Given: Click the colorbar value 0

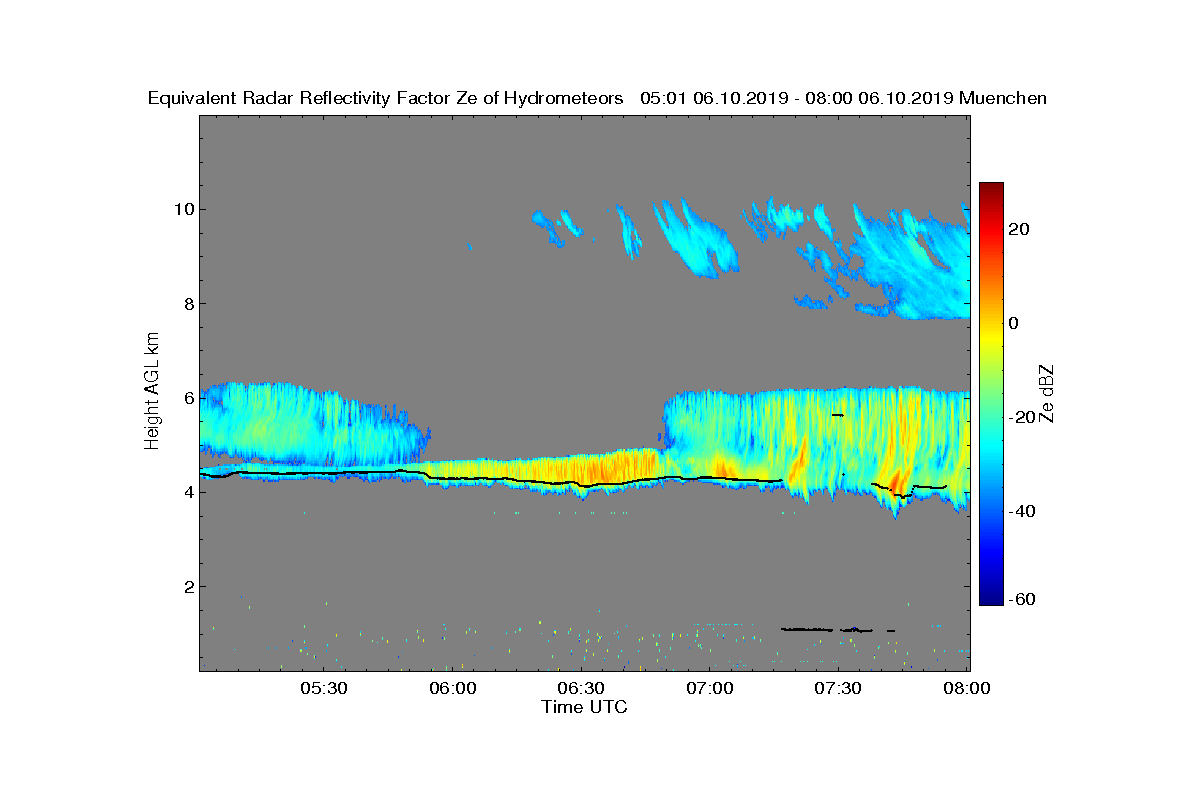Looking at the screenshot, I should tap(1014, 323).
